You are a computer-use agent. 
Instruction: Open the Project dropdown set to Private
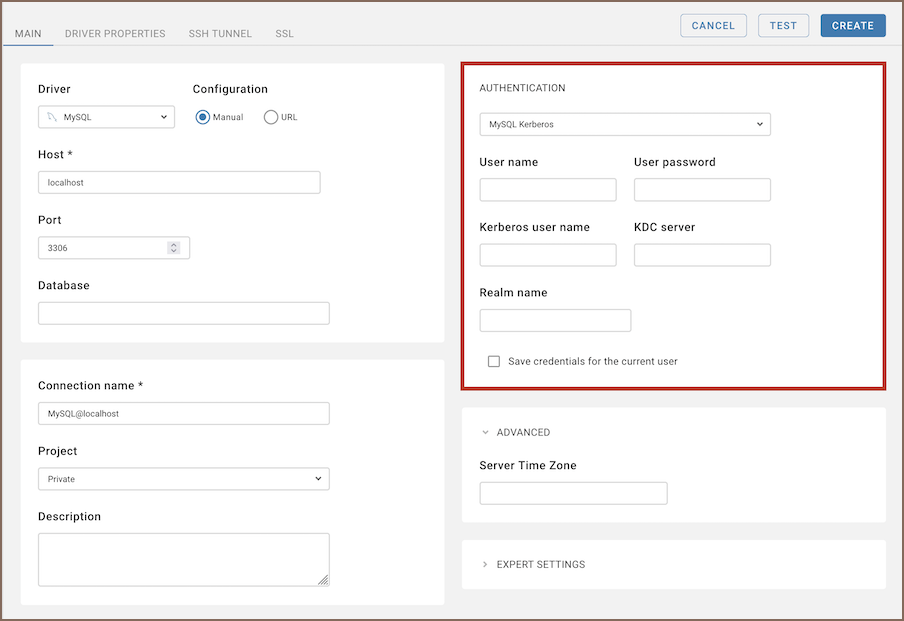(183, 479)
